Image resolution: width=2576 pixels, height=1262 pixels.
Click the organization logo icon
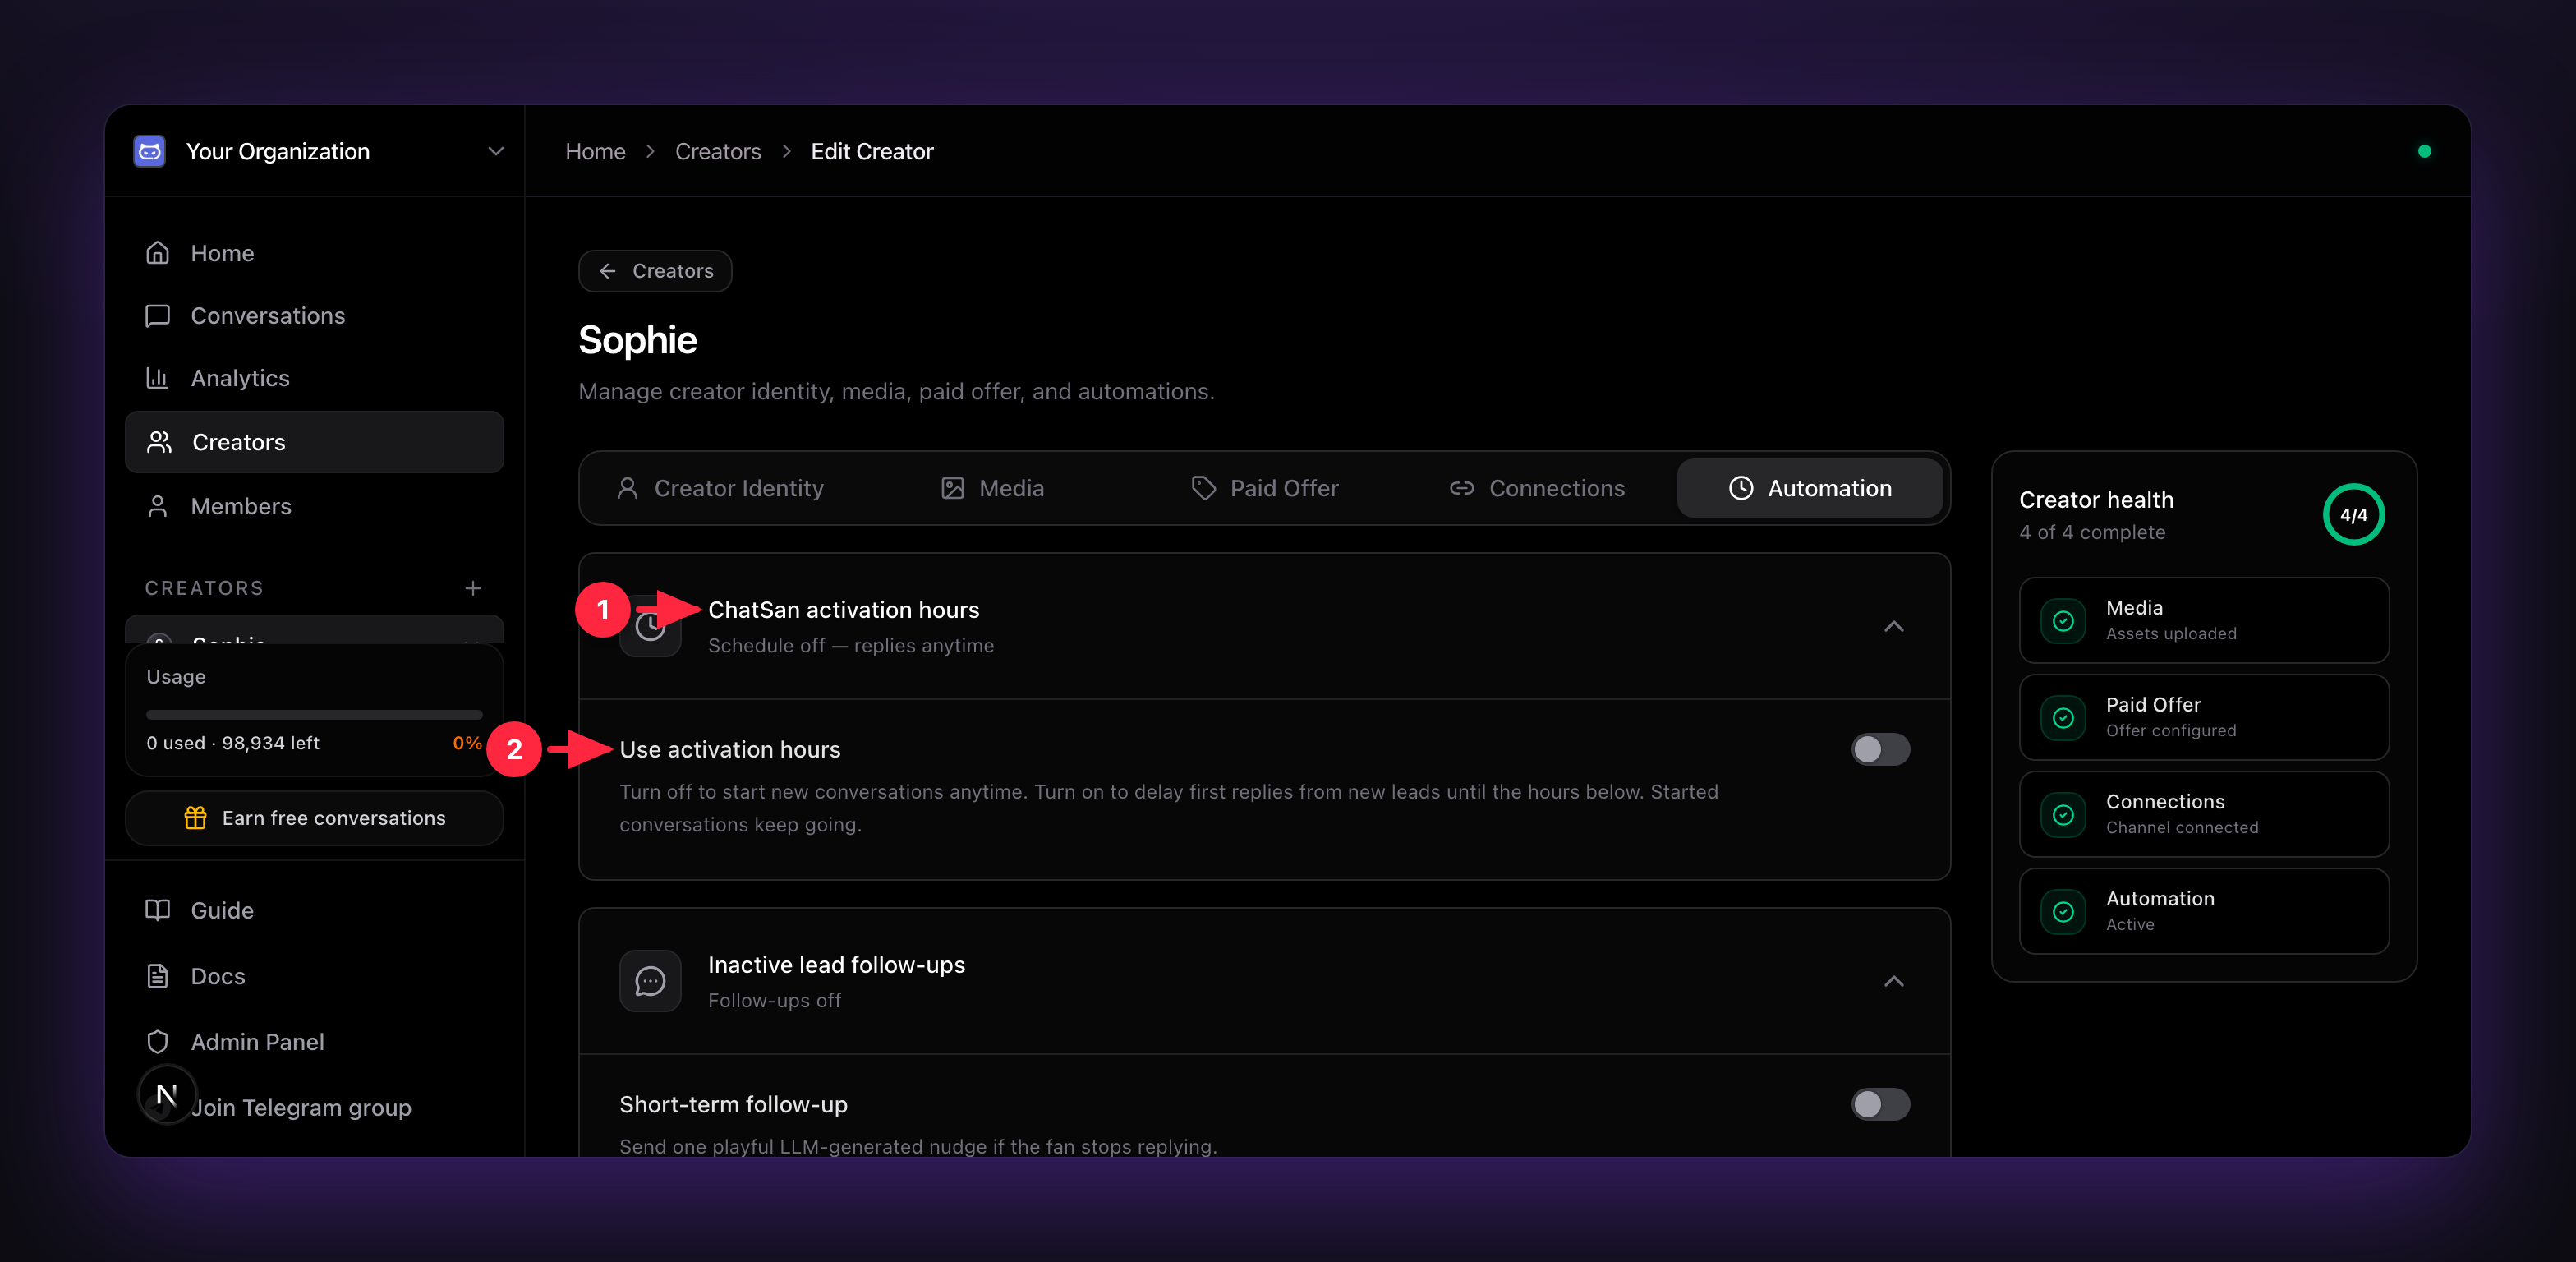150,151
